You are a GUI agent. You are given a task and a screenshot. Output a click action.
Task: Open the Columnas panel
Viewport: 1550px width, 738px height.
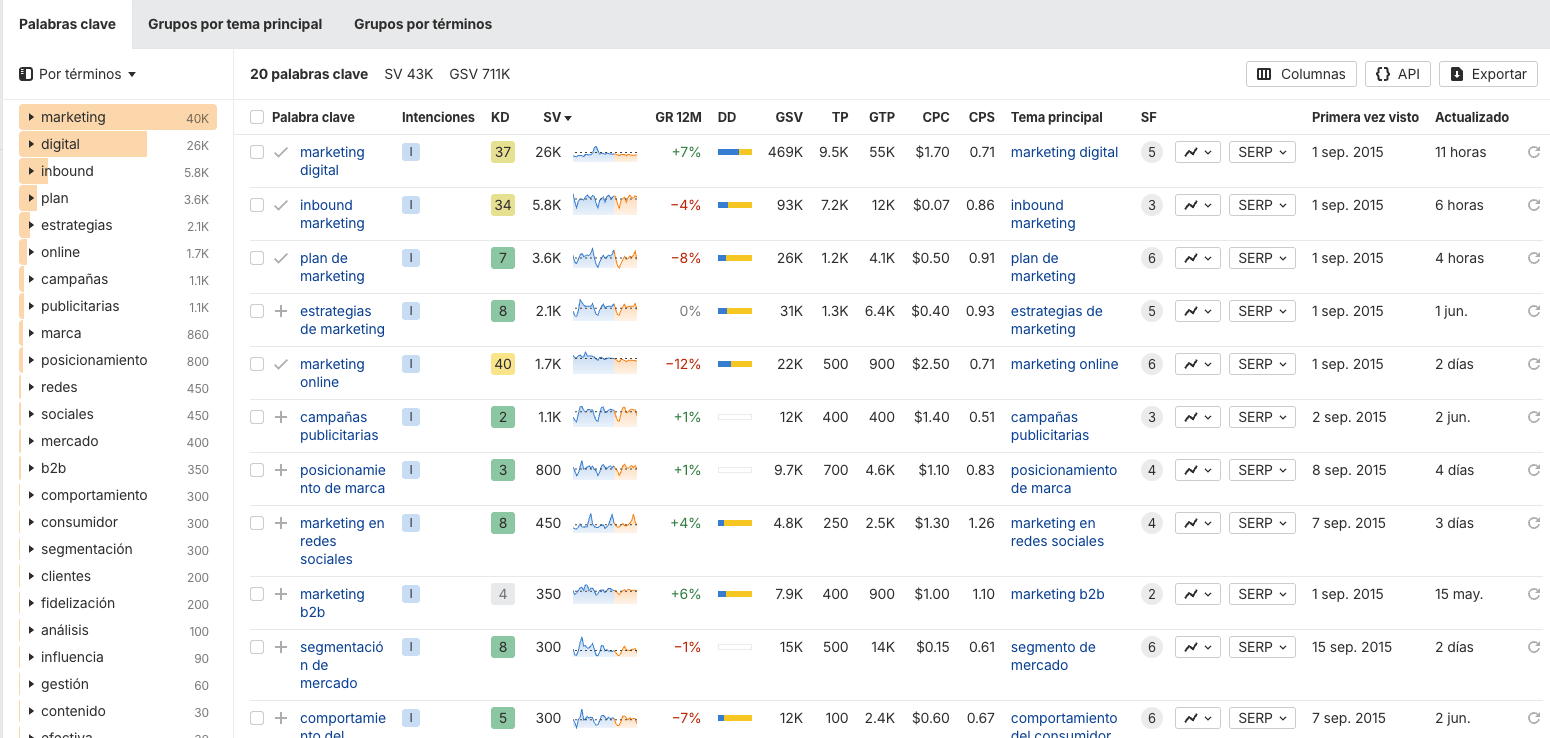1300,73
